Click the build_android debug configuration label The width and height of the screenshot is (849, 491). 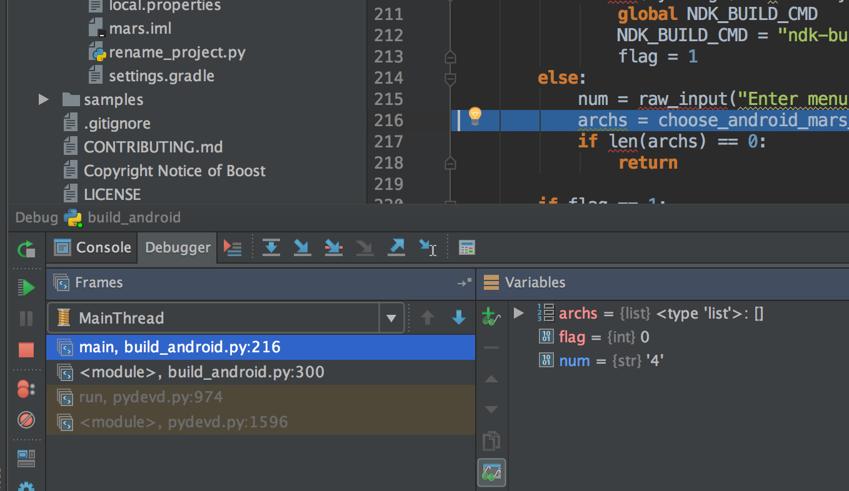point(134,218)
